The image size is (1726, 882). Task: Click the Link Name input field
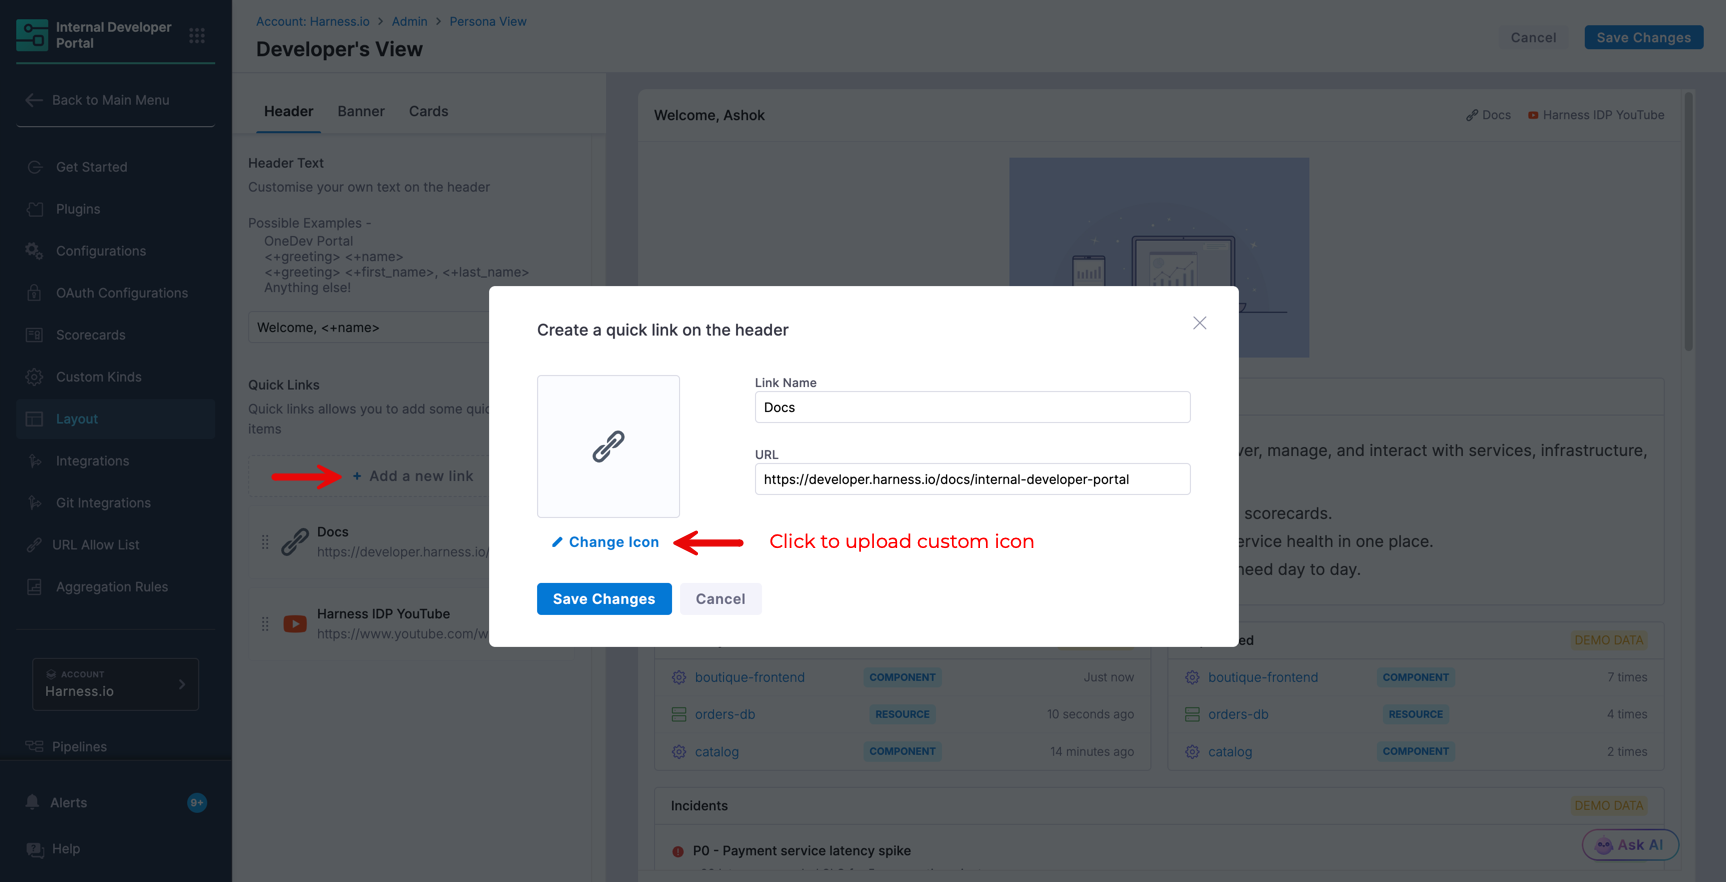(x=972, y=407)
